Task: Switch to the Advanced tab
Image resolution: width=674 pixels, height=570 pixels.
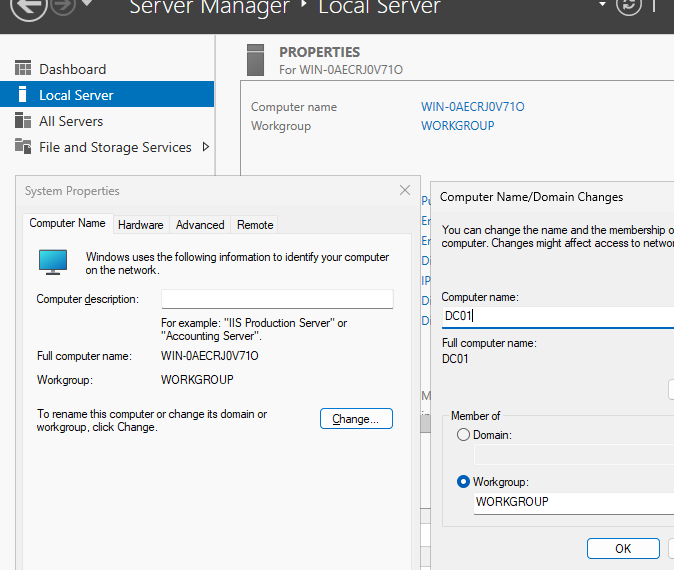Action: 200,225
